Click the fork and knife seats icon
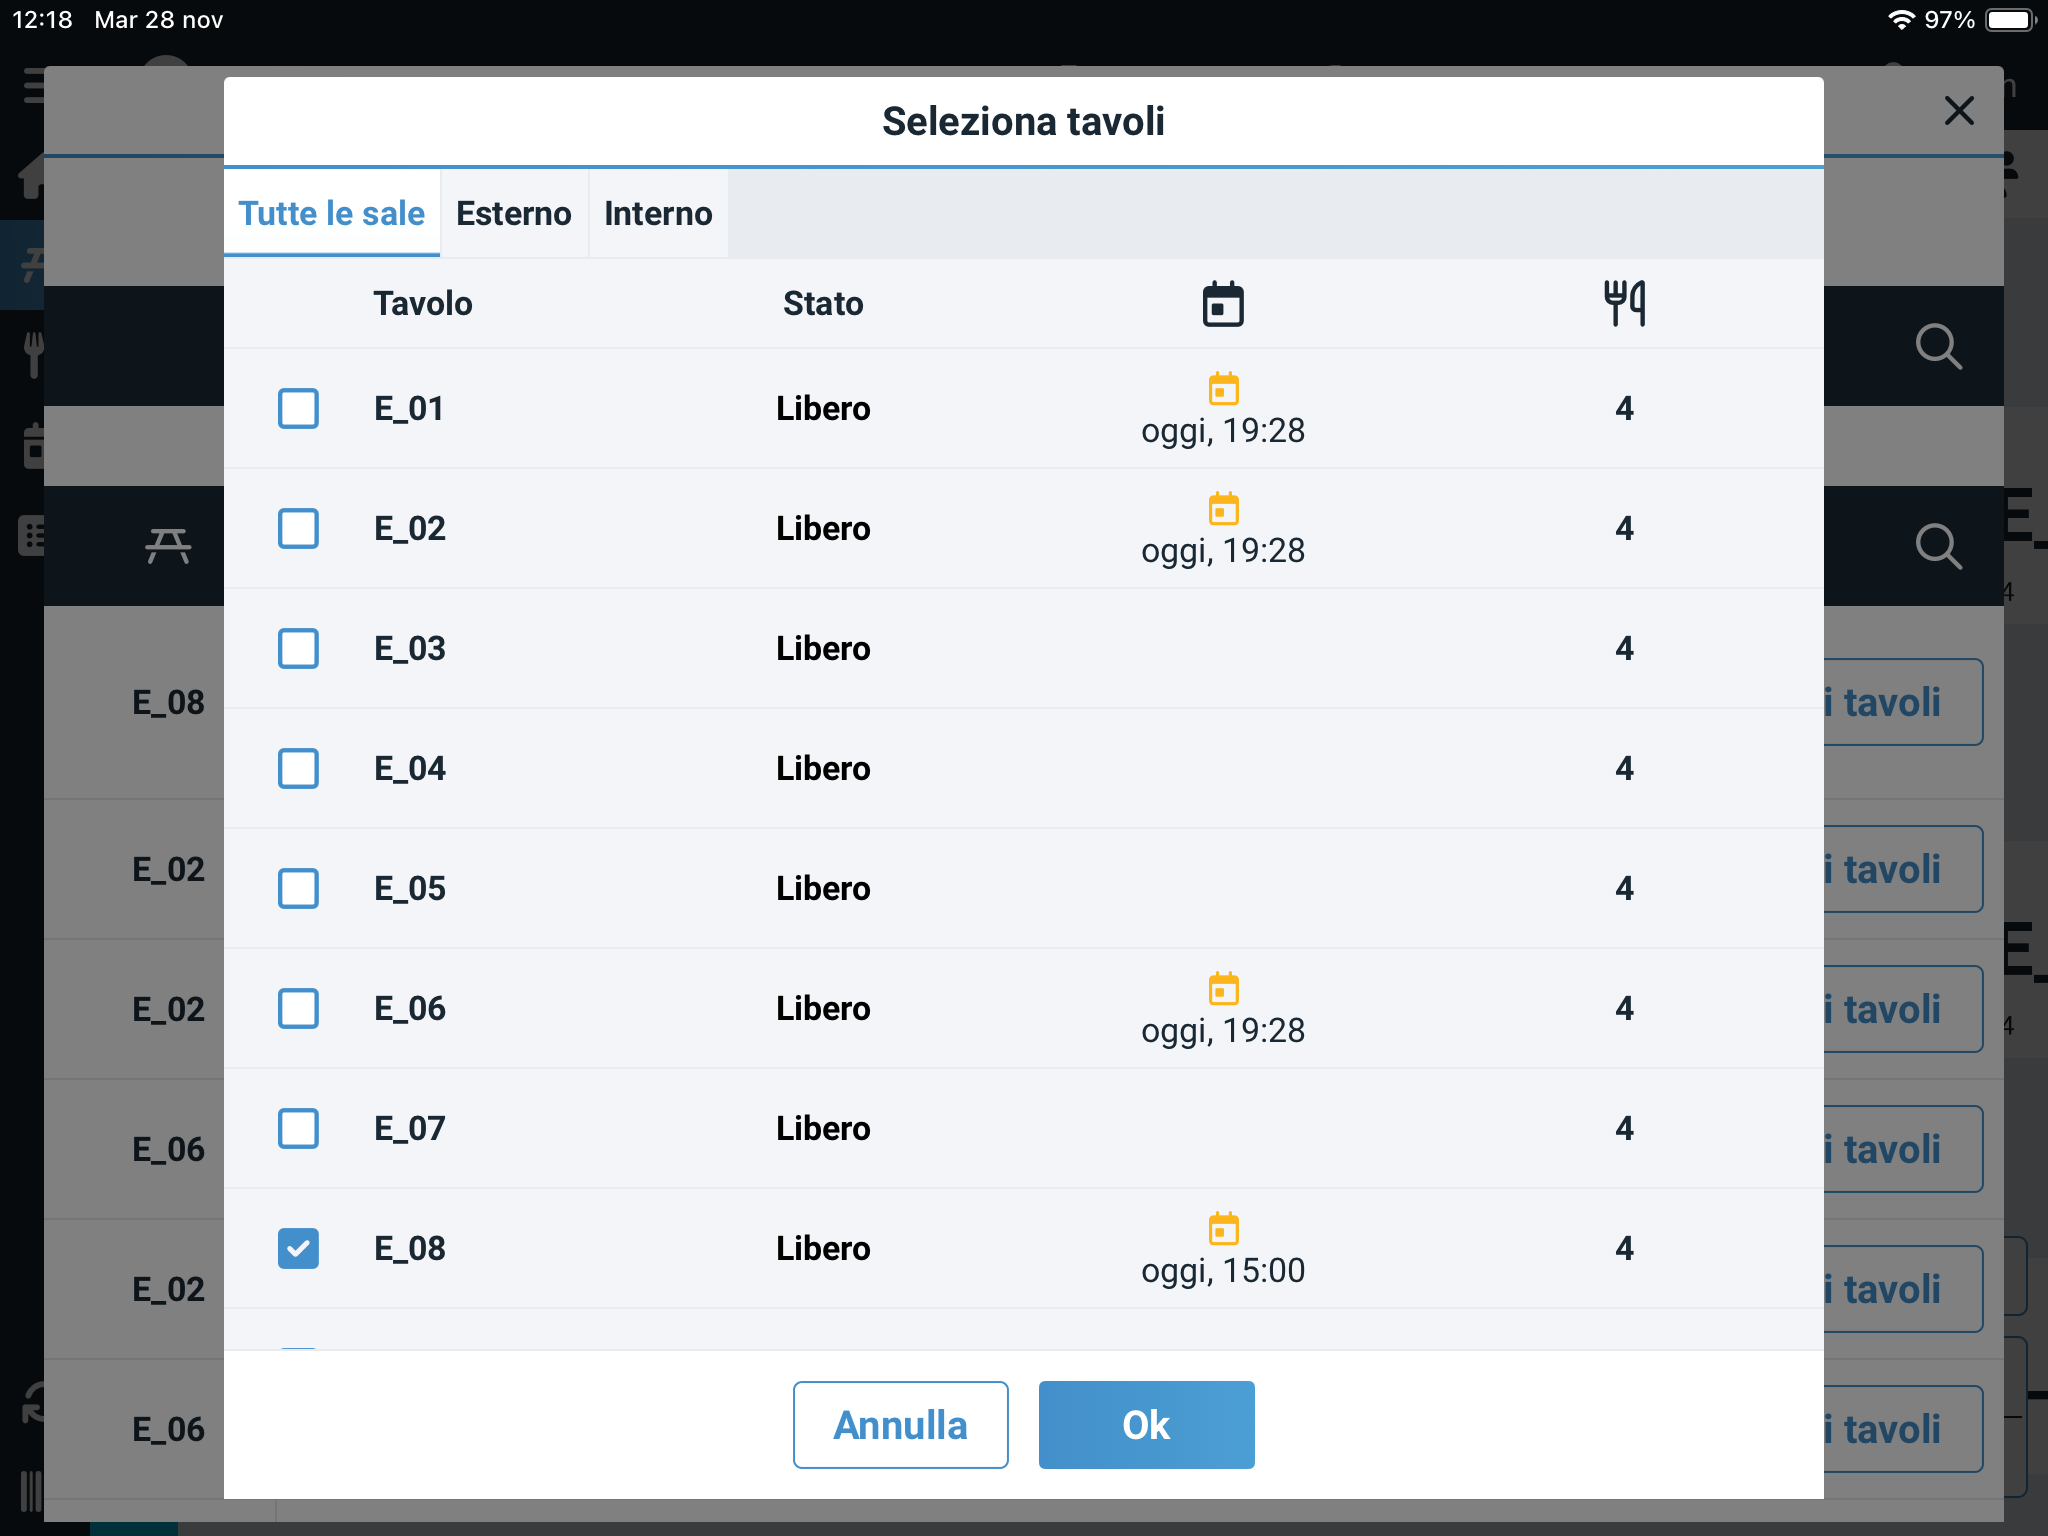 [x=1624, y=302]
